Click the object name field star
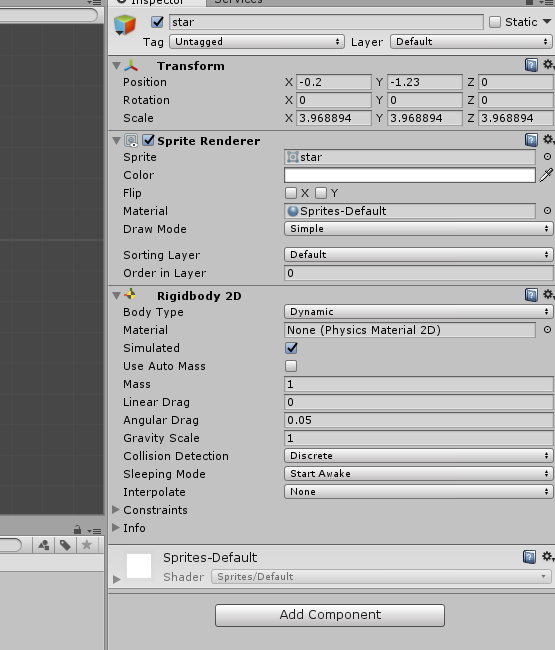 (x=326, y=22)
